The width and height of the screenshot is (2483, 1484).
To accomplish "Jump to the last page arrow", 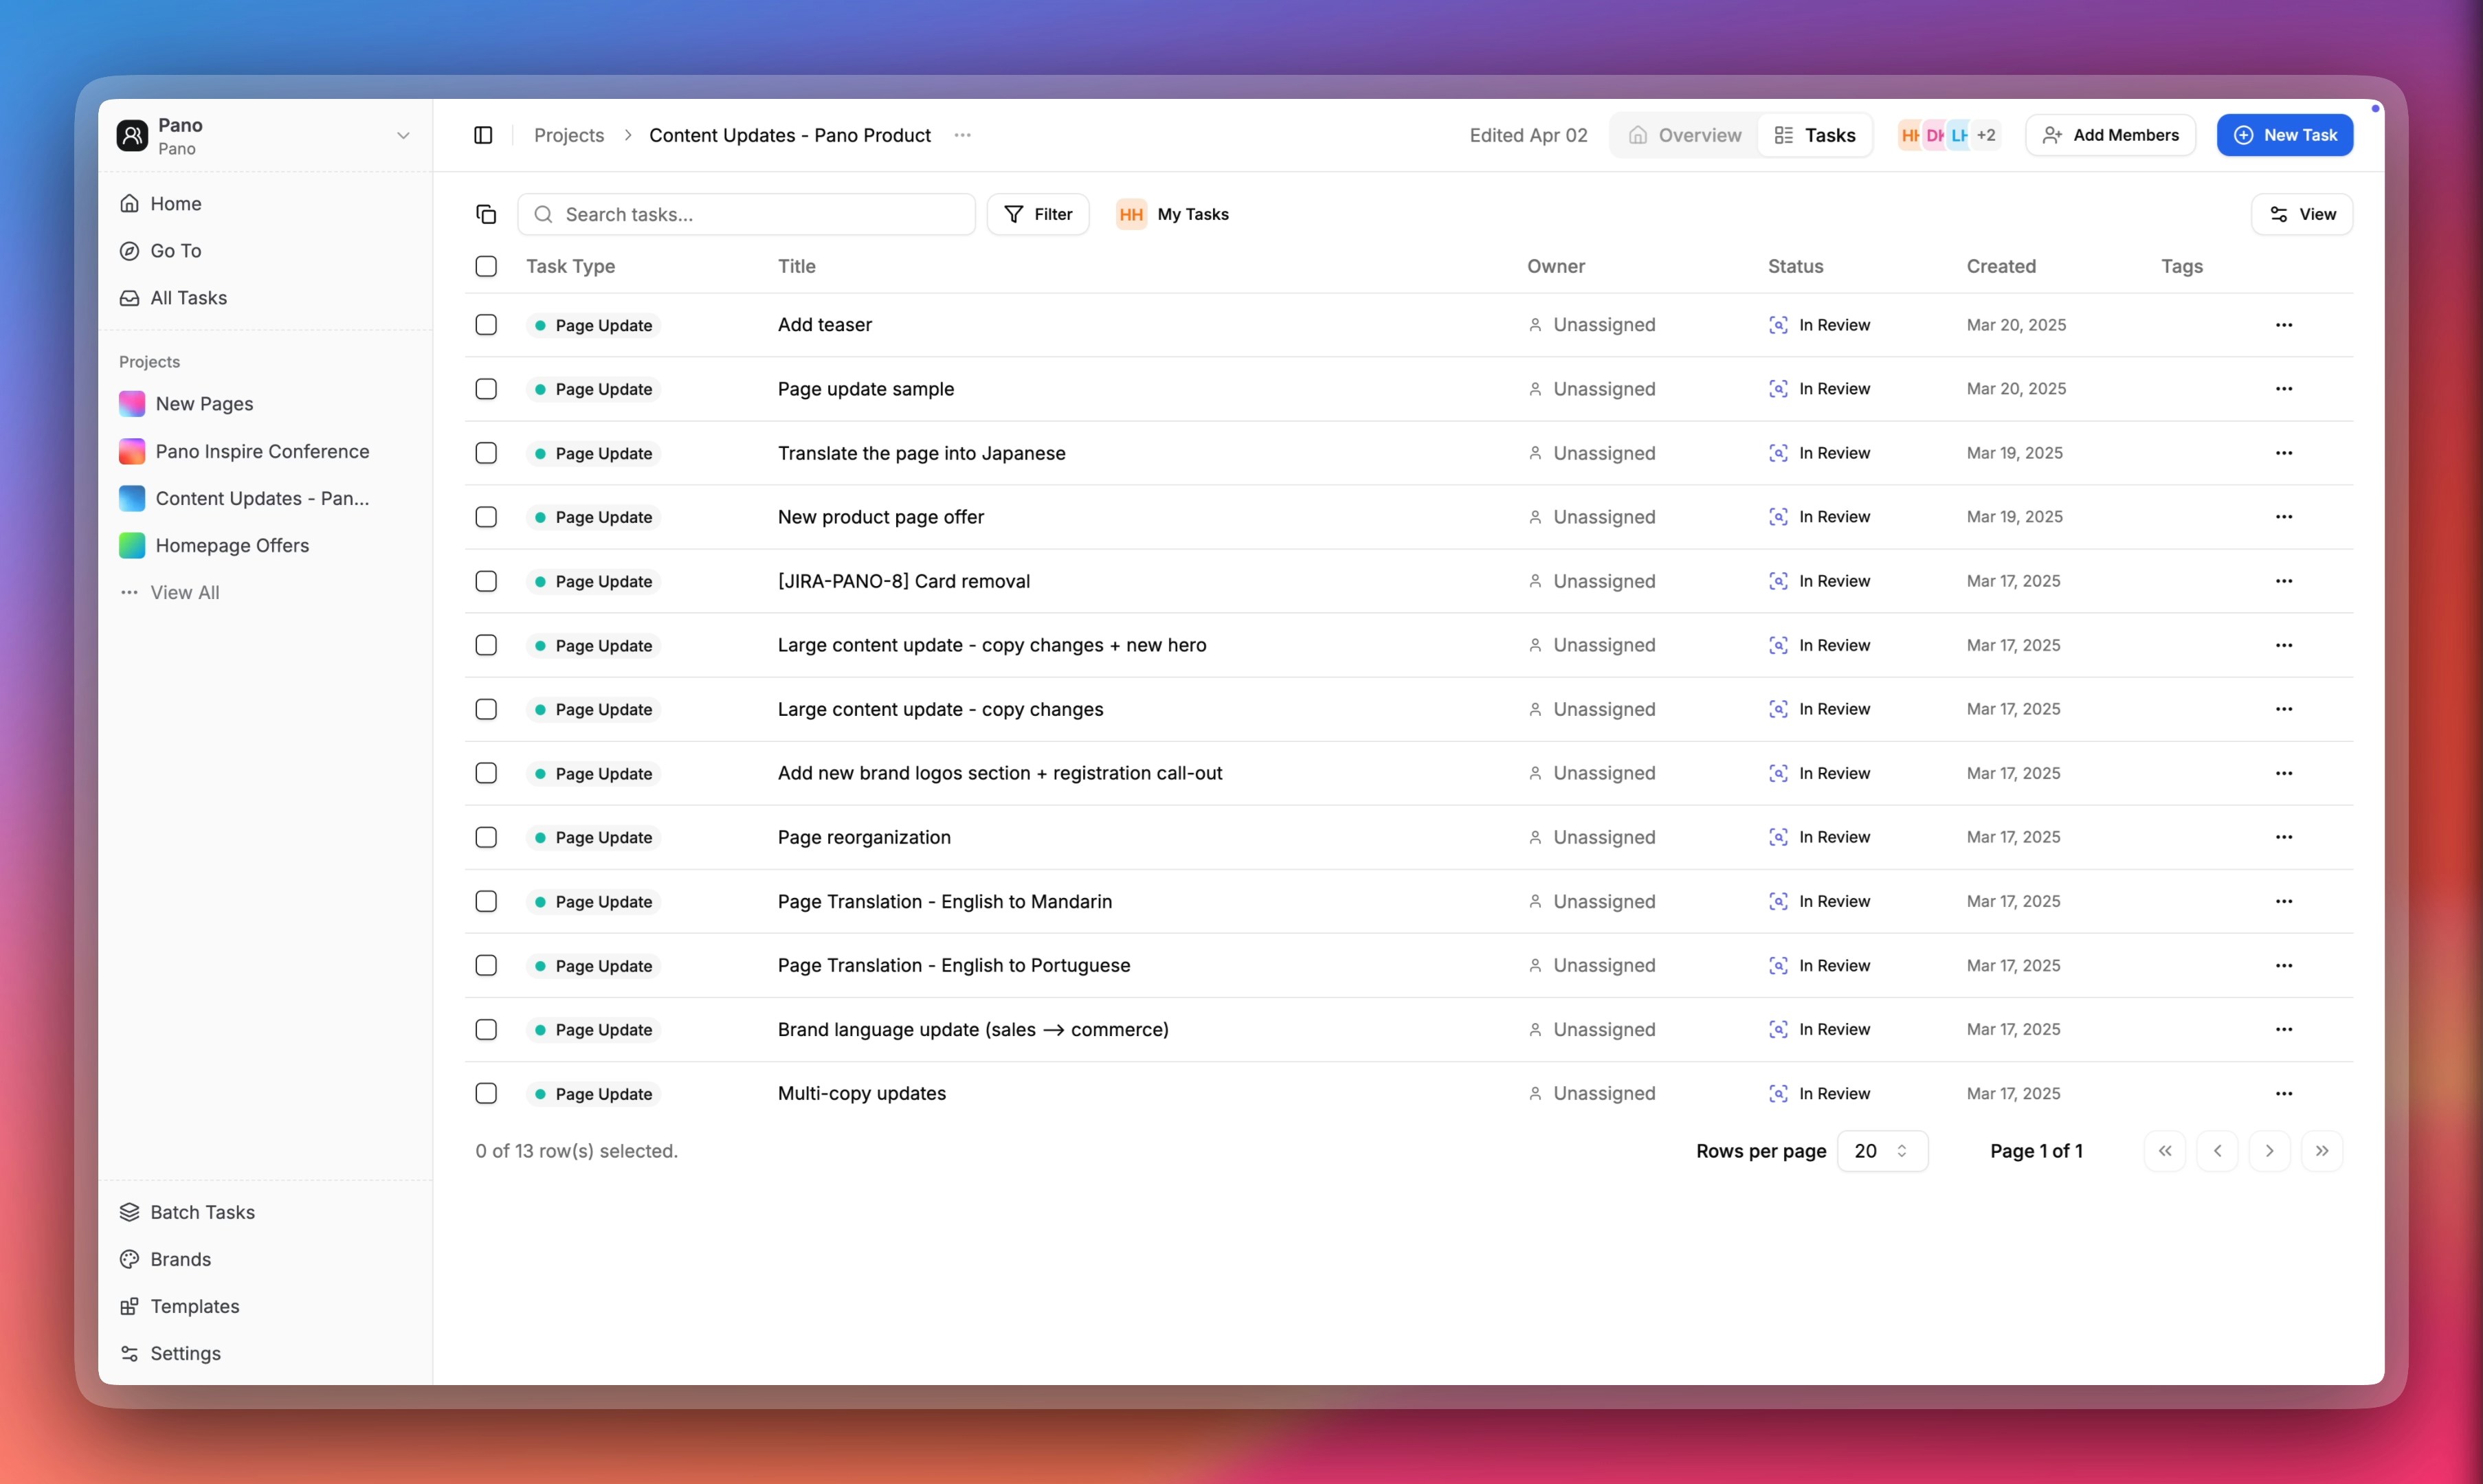I will click(2322, 1151).
